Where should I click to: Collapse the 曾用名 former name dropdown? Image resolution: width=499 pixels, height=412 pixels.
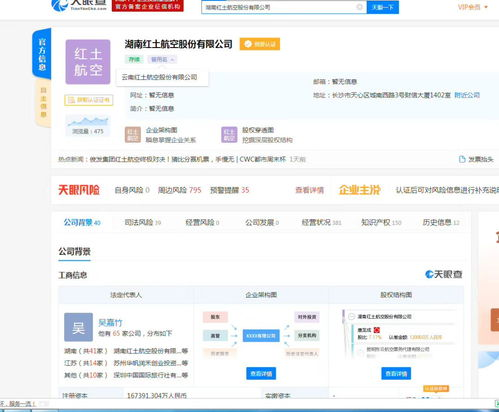click(162, 60)
